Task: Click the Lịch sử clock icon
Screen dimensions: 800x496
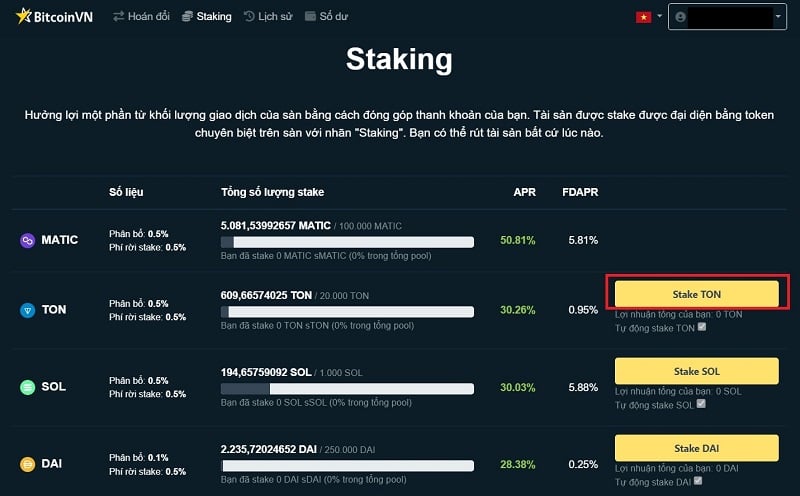Action: coord(249,17)
